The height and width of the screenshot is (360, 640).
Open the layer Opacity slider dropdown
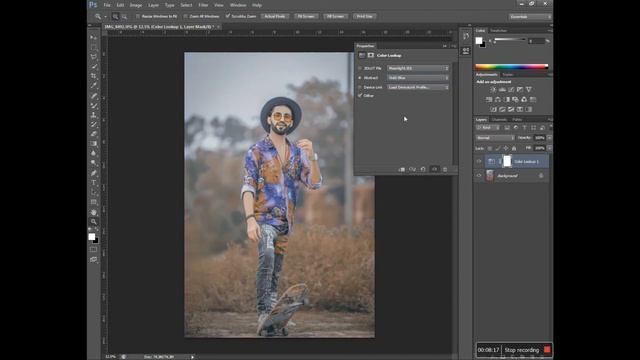tap(549, 138)
